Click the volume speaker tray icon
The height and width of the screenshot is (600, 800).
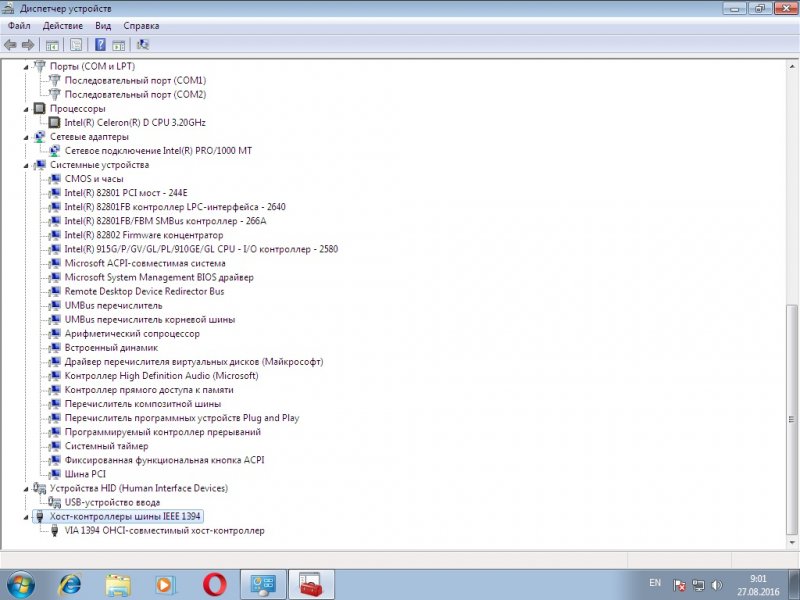716,584
